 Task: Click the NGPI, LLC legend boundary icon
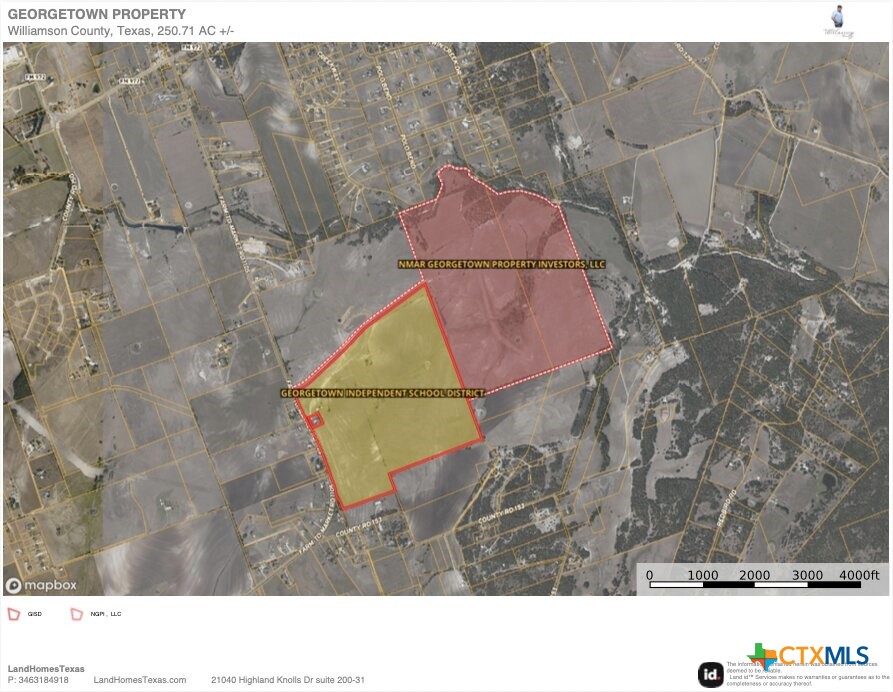click(x=76, y=614)
